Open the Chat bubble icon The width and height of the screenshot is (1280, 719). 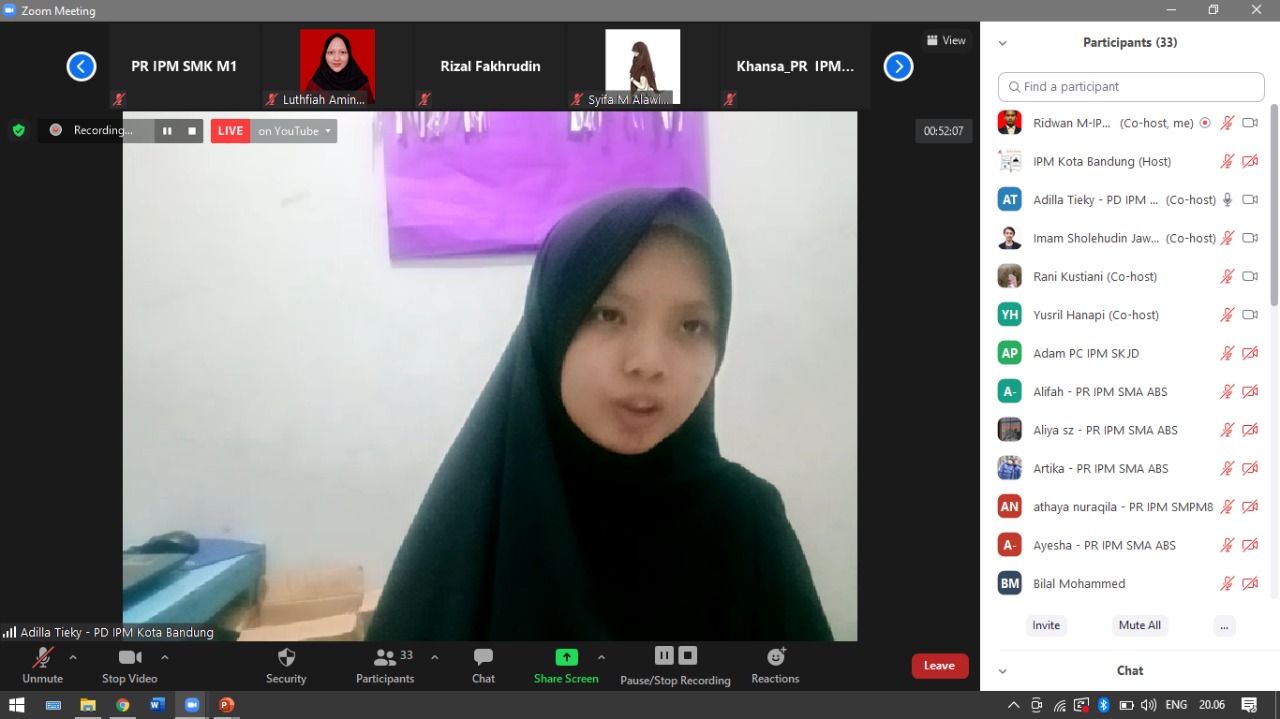pyautogui.click(x=484, y=657)
